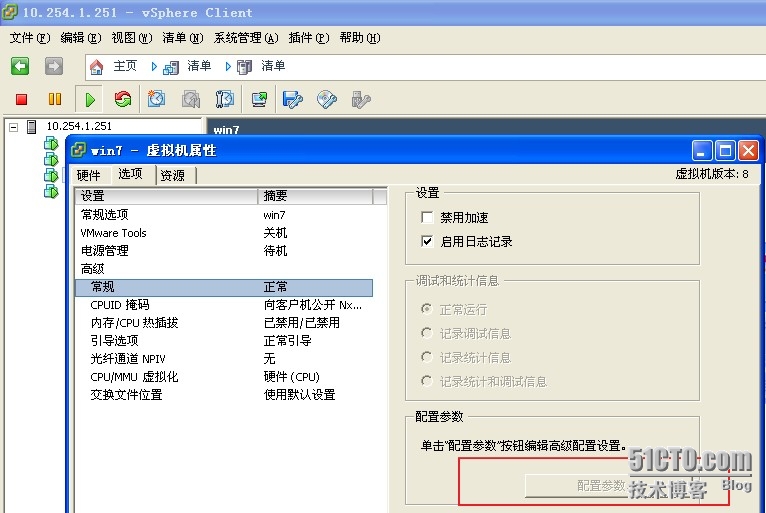Select the highlighted 常规 advanced row

pos(224,287)
